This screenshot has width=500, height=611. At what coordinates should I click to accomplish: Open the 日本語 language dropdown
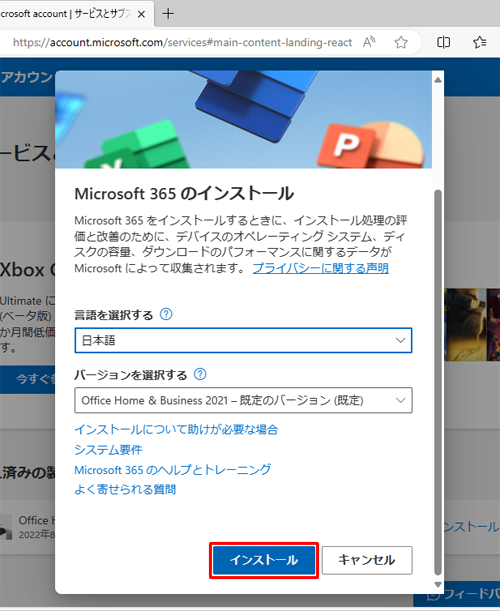coord(243,340)
